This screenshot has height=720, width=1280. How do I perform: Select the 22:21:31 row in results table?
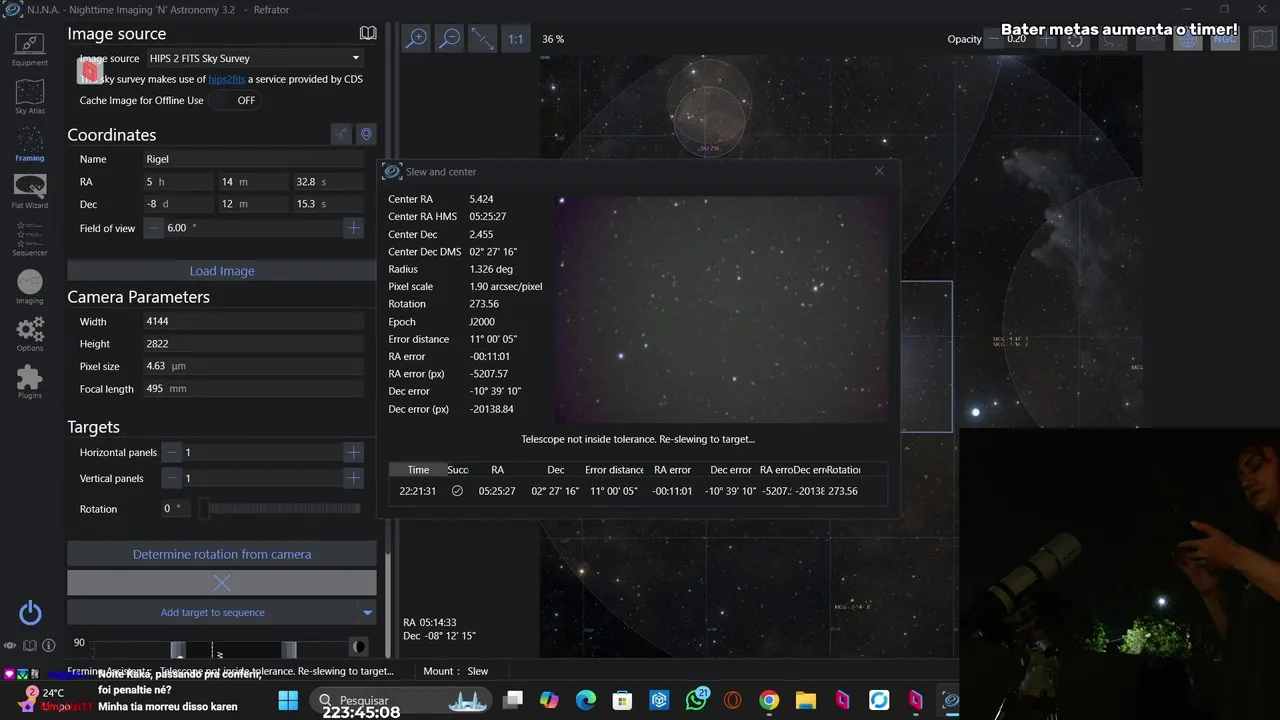(637, 491)
